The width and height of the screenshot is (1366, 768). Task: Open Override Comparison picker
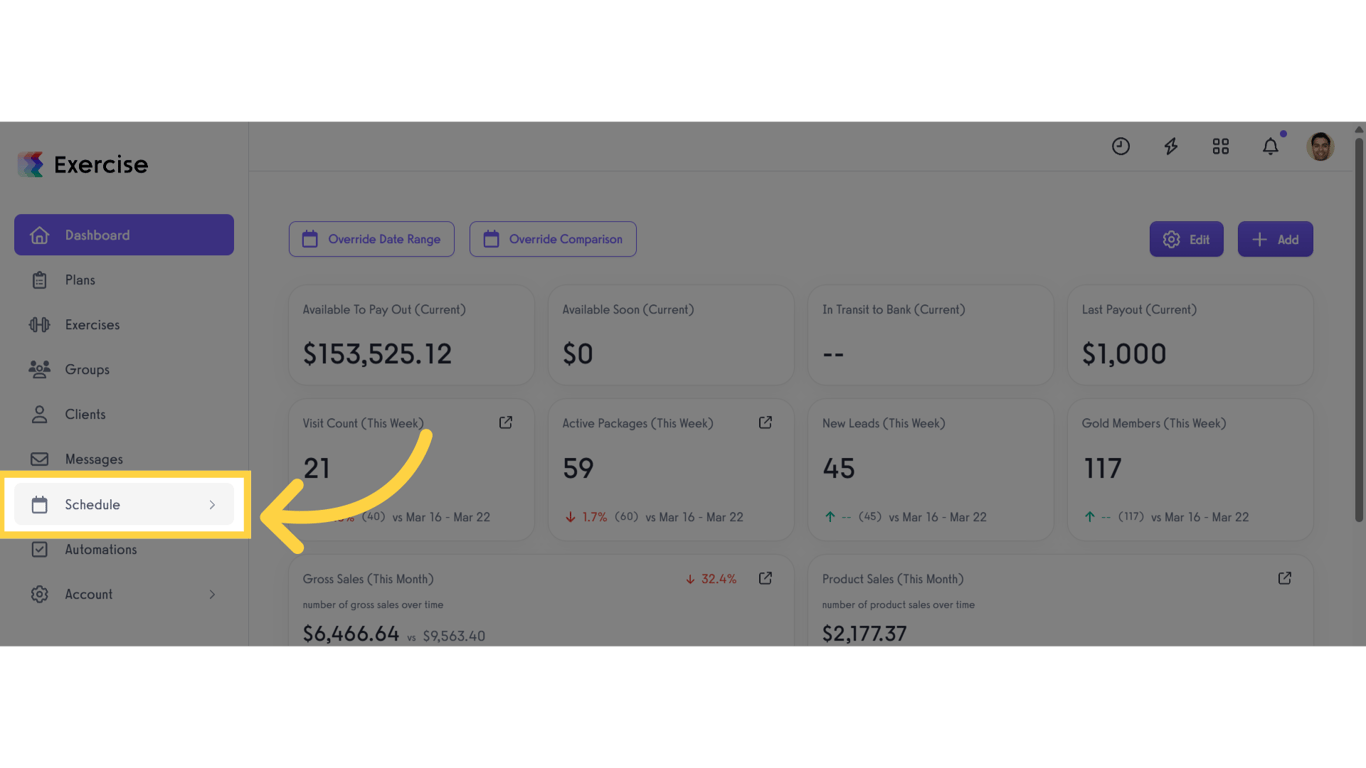click(553, 239)
